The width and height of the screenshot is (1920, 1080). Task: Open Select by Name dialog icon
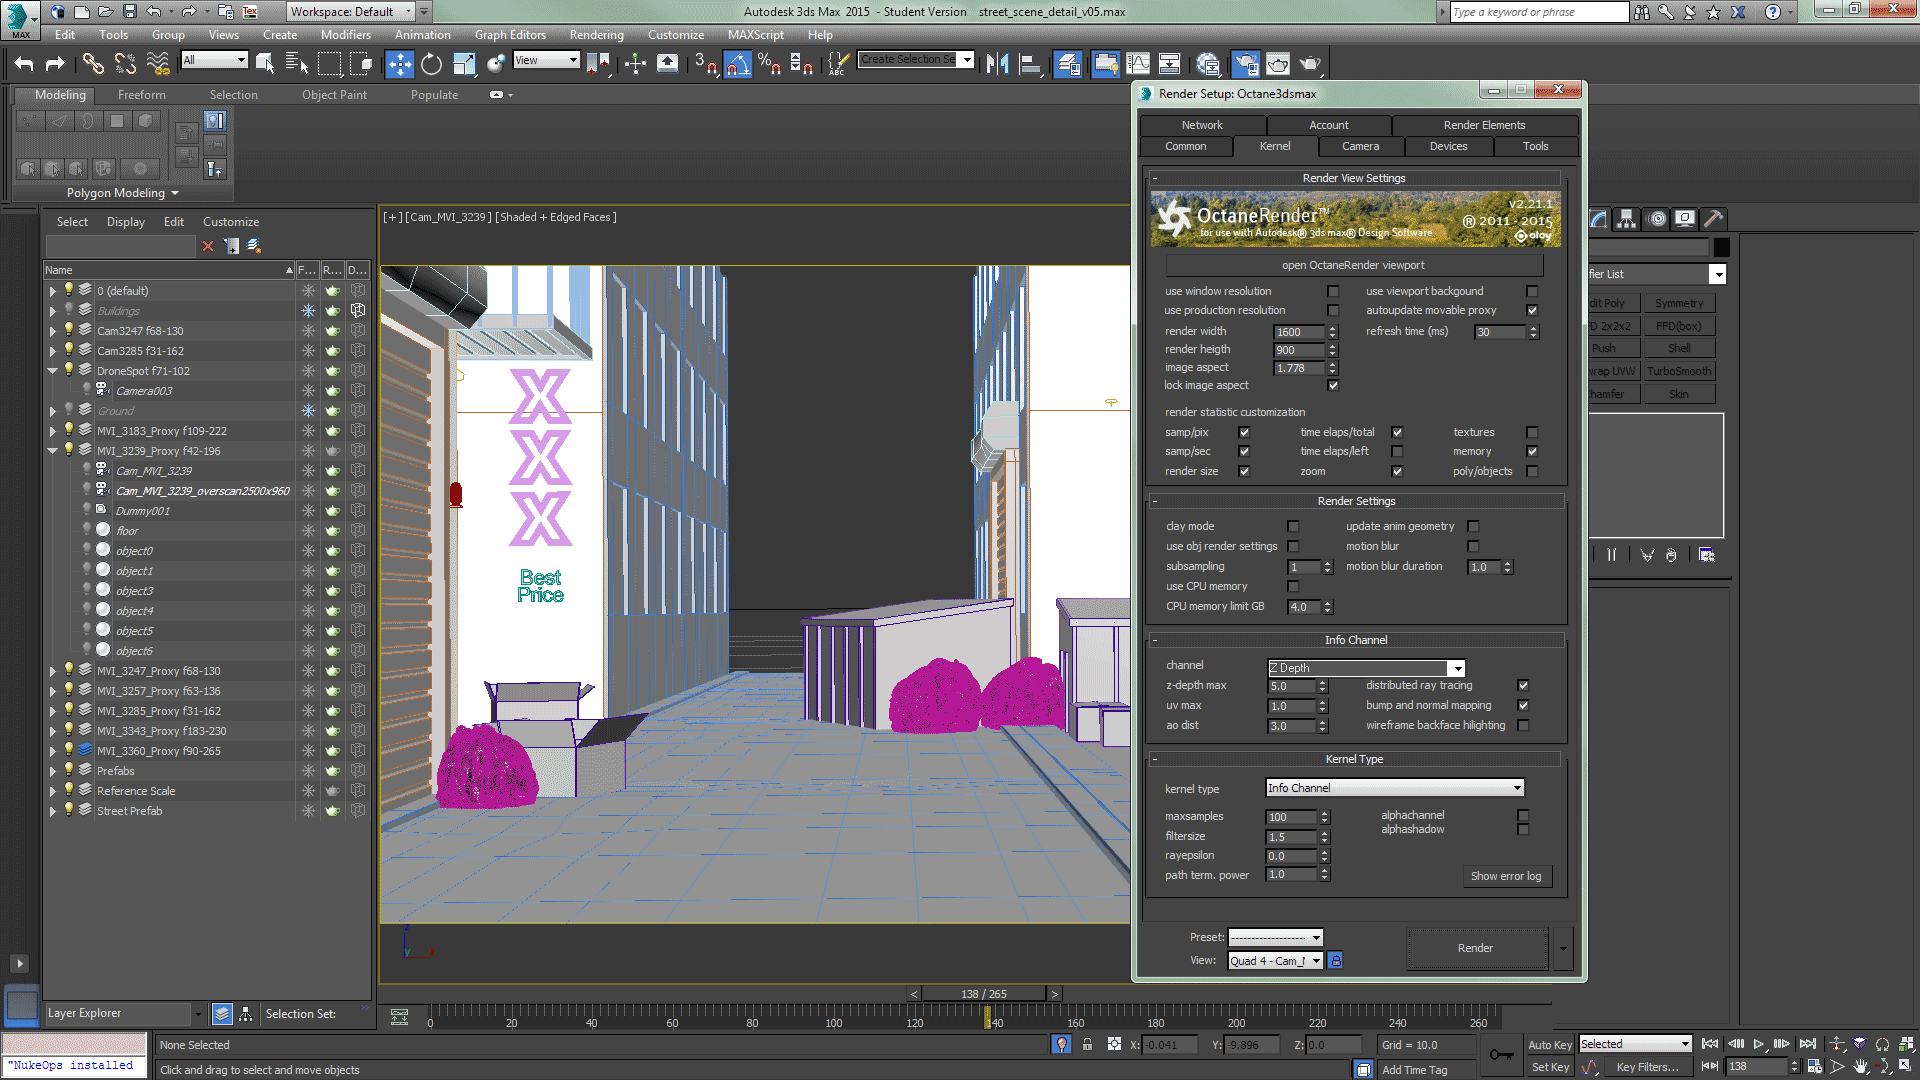pos(297,64)
